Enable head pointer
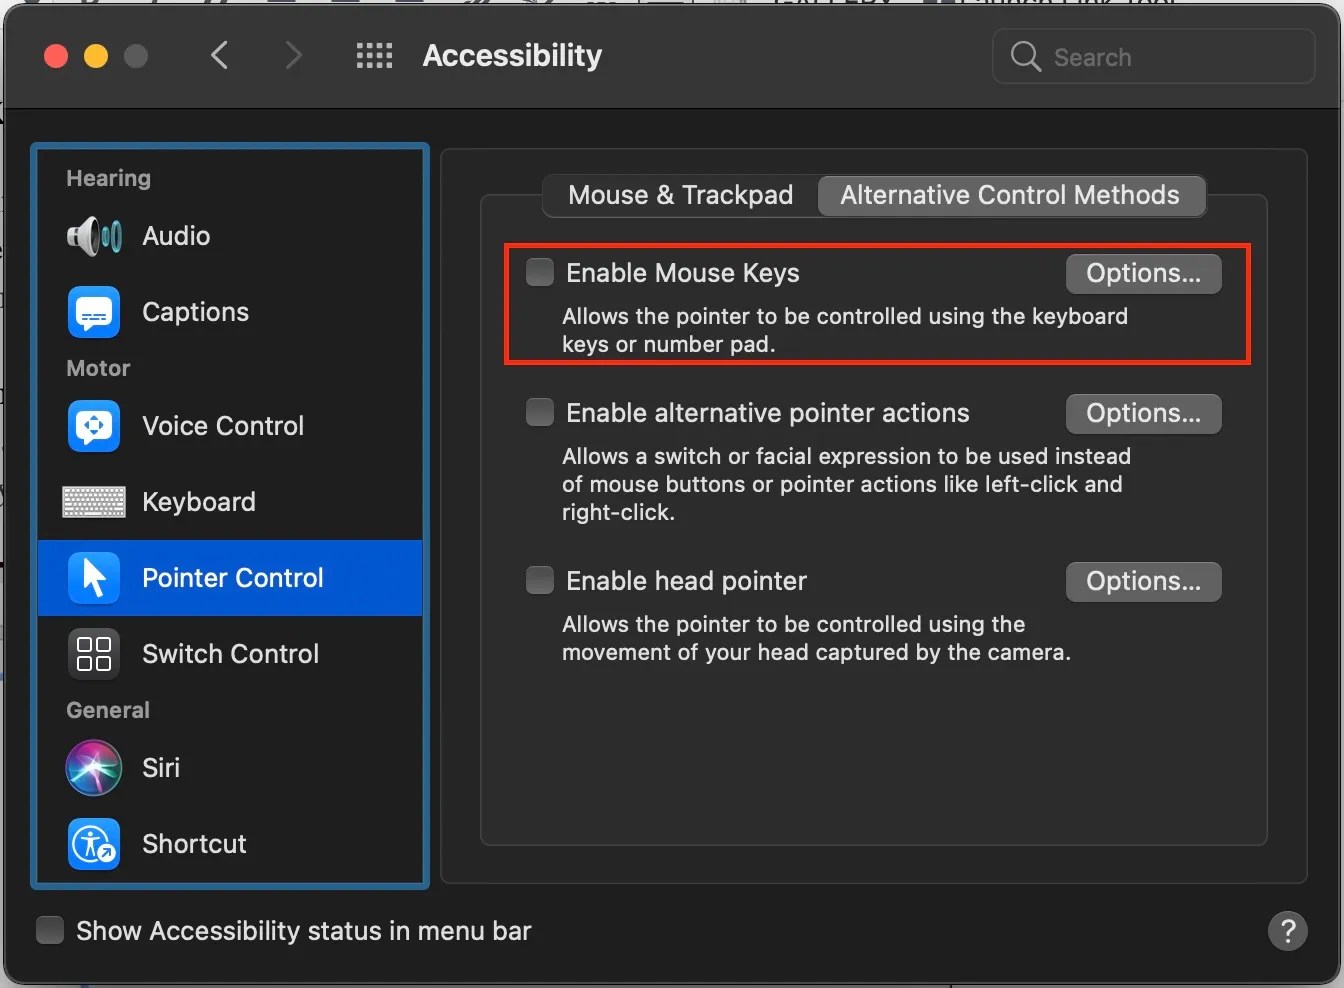 (539, 579)
